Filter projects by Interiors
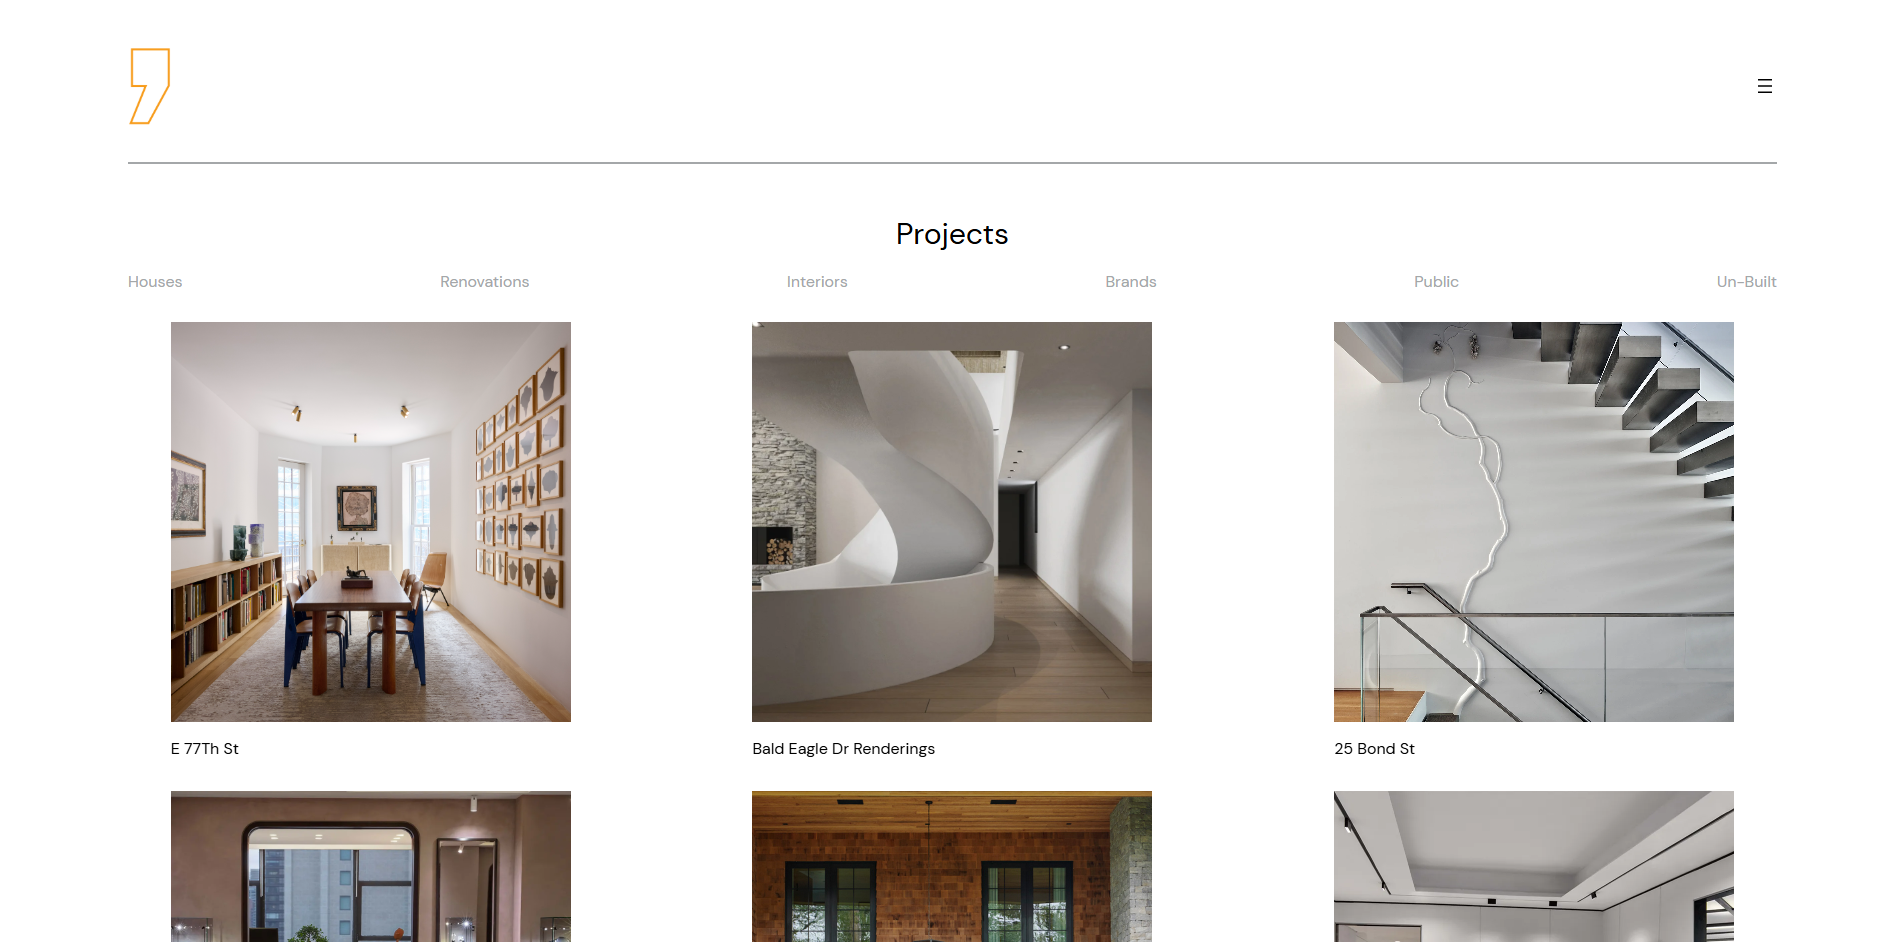Image resolution: width=1903 pixels, height=942 pixels. coord(817,282)
